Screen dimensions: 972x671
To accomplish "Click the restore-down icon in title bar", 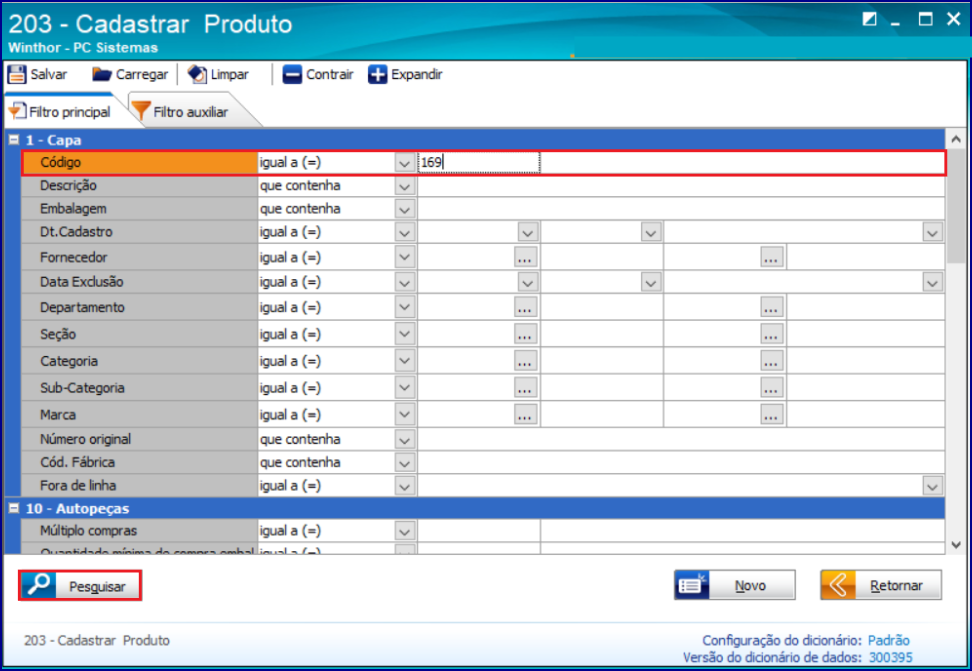I will (x=869, y=19).
